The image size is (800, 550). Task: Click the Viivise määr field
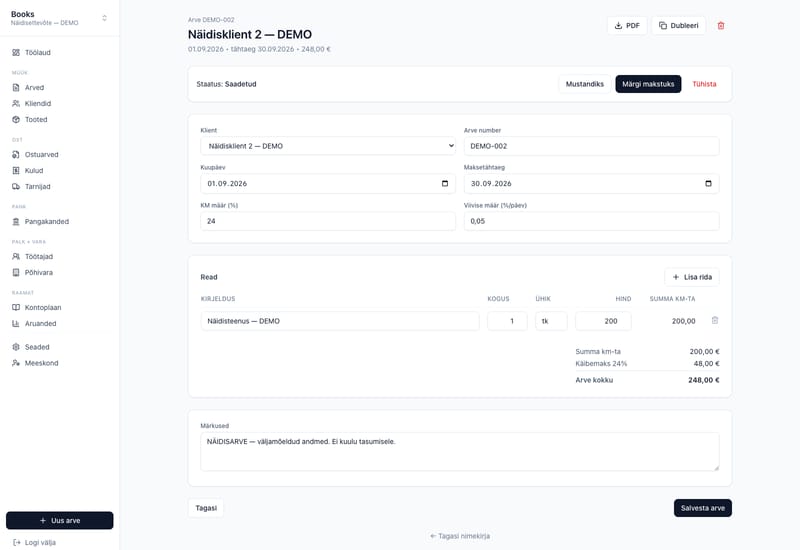pos(591,221)
